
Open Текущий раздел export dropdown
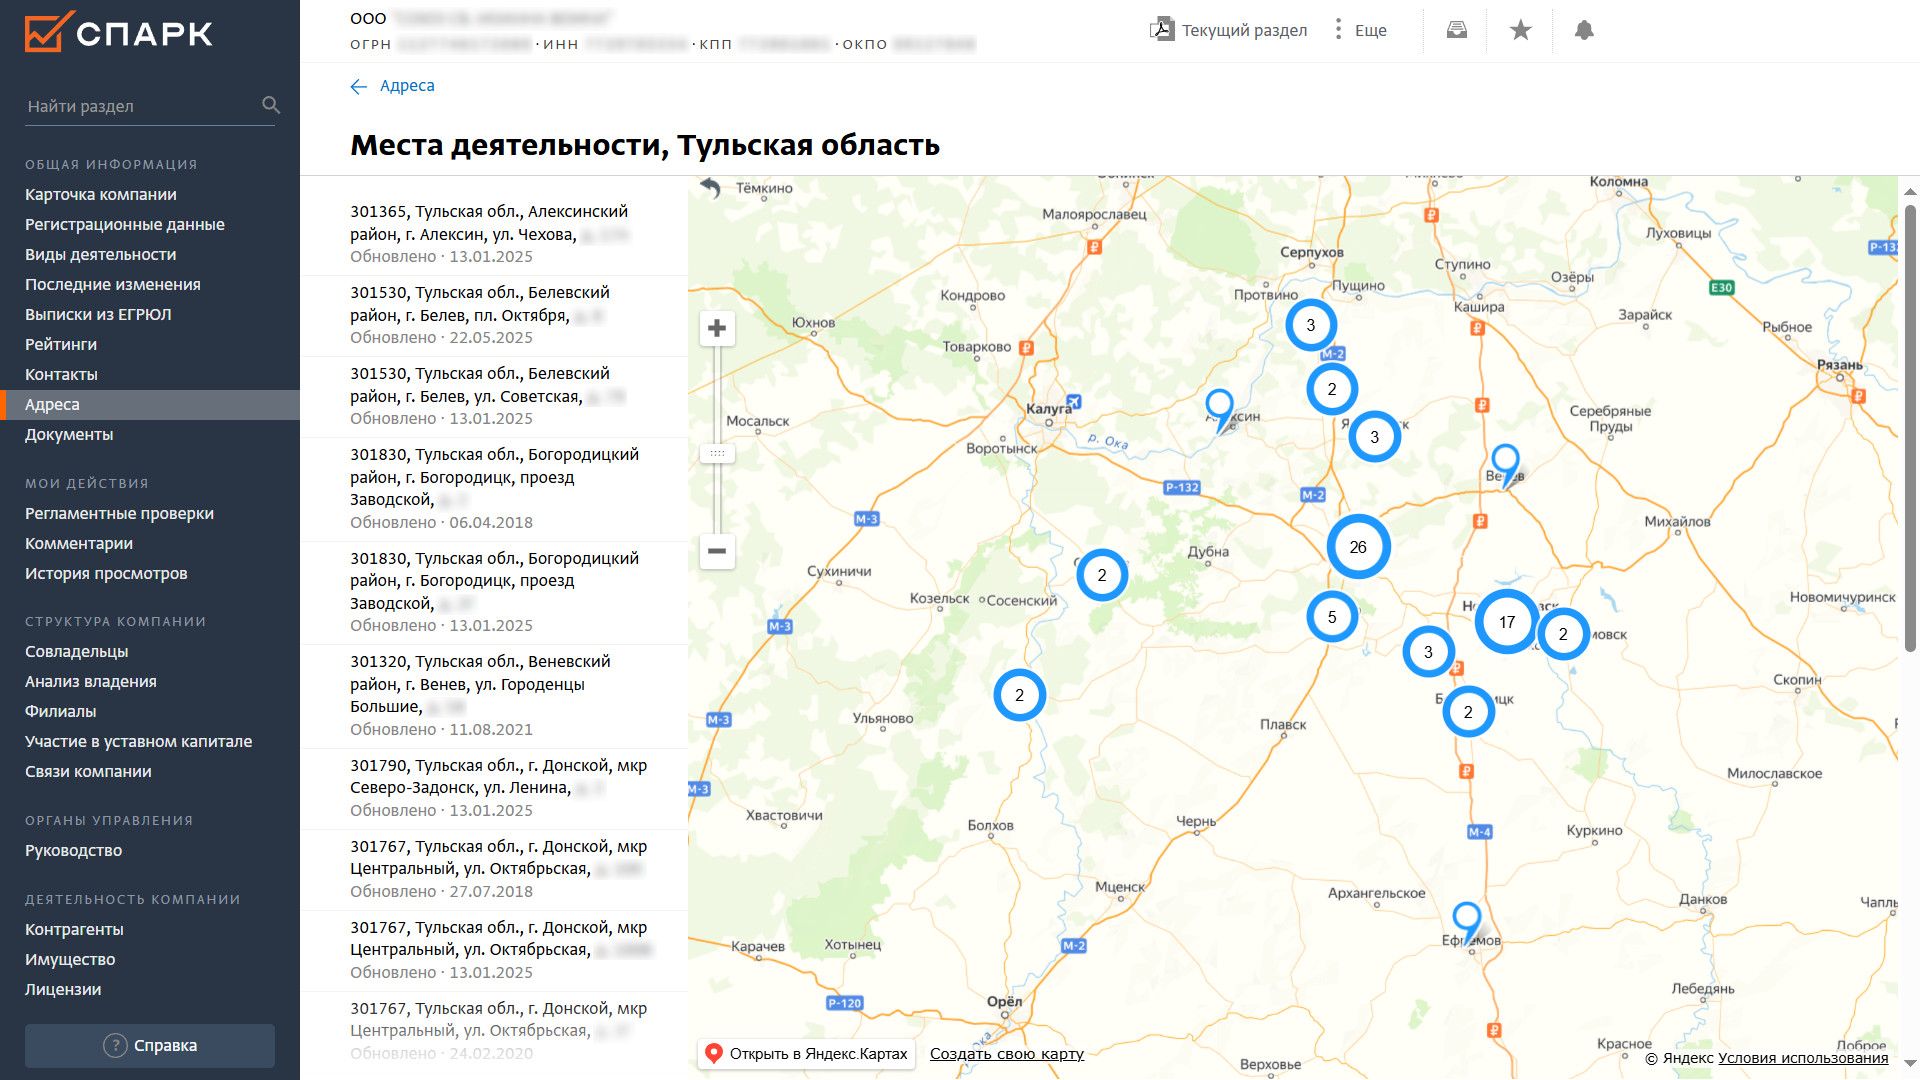(1229, 30)
